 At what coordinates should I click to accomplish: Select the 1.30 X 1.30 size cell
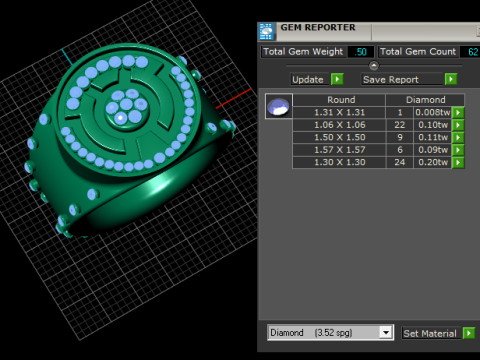pyautogui.click(x=339, y=162)
